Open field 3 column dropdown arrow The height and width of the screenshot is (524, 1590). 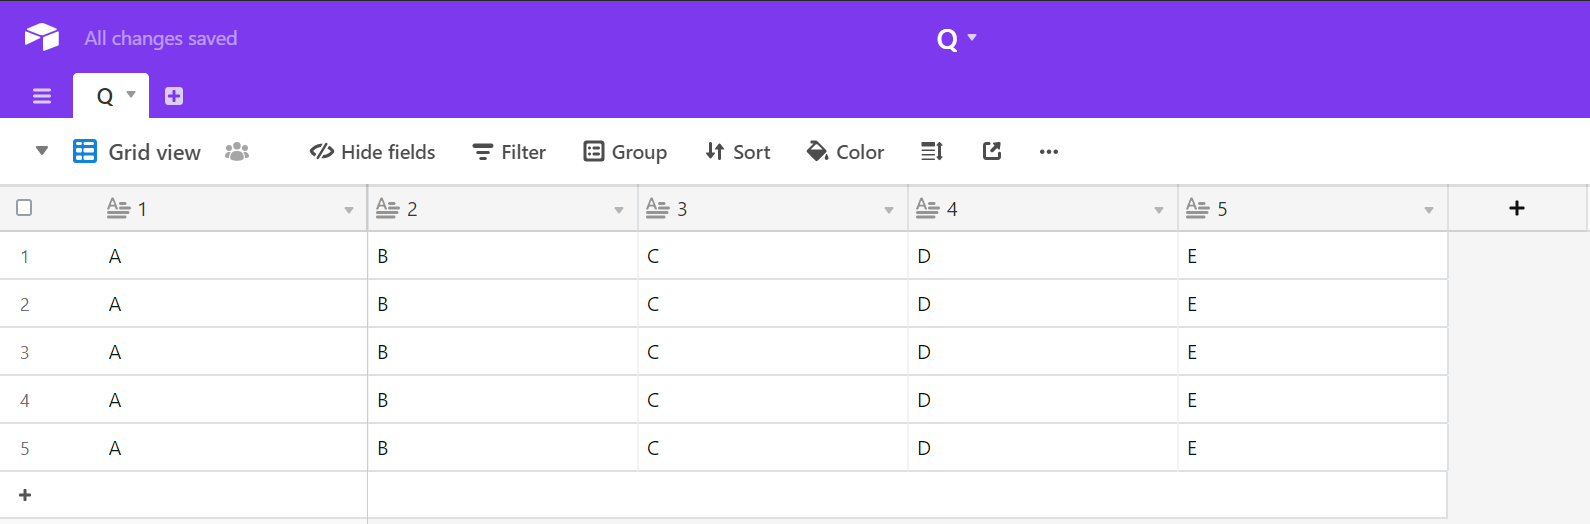(889, 210)
